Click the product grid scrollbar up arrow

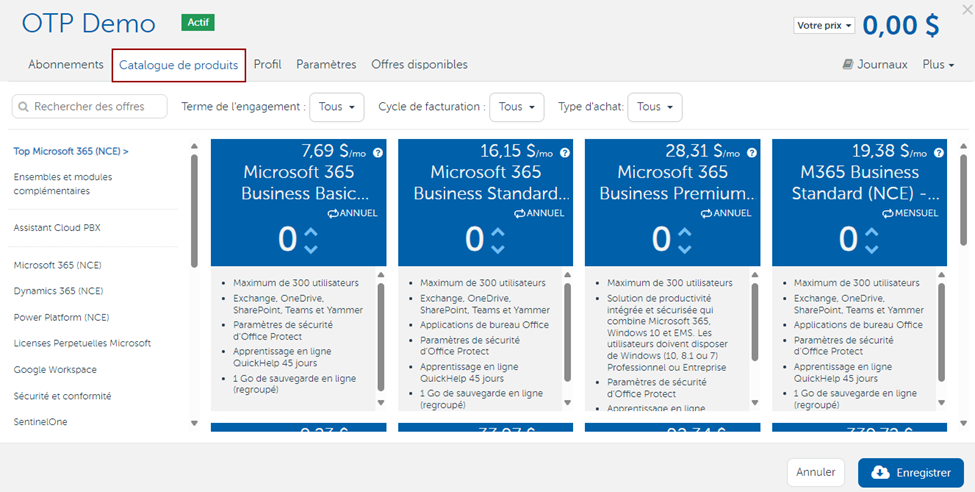(x=963, y=146)
